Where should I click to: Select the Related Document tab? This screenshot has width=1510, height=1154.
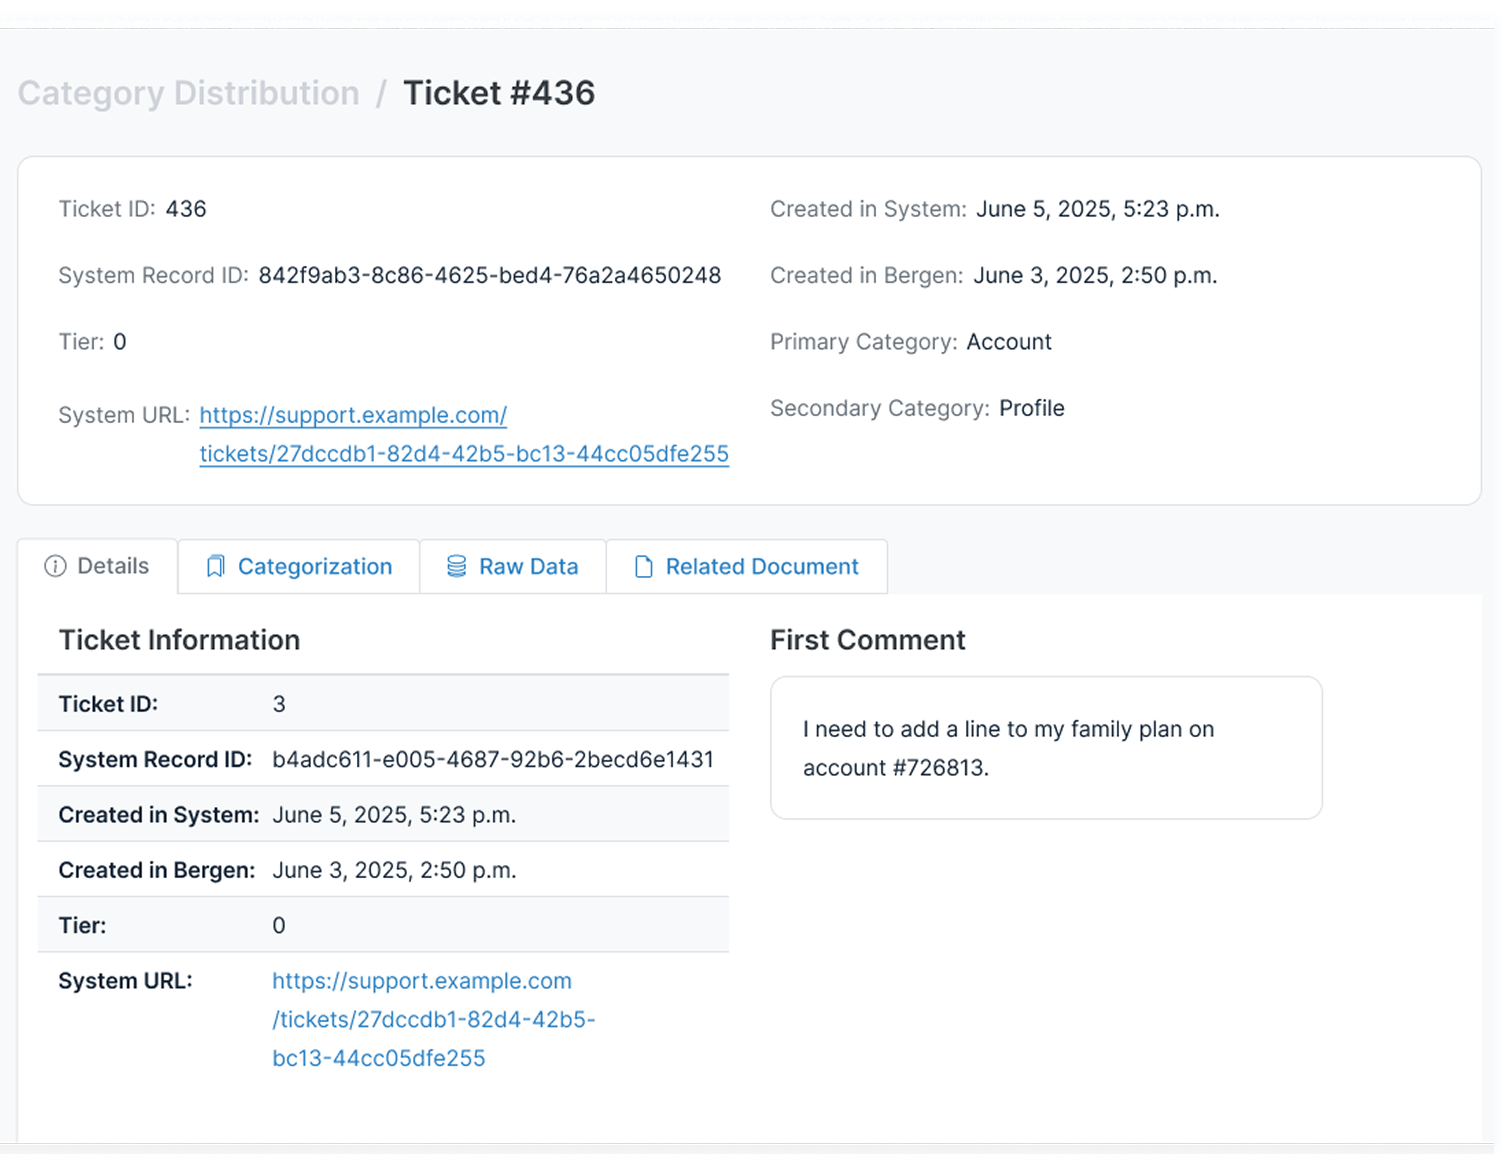tap(761, 567)
